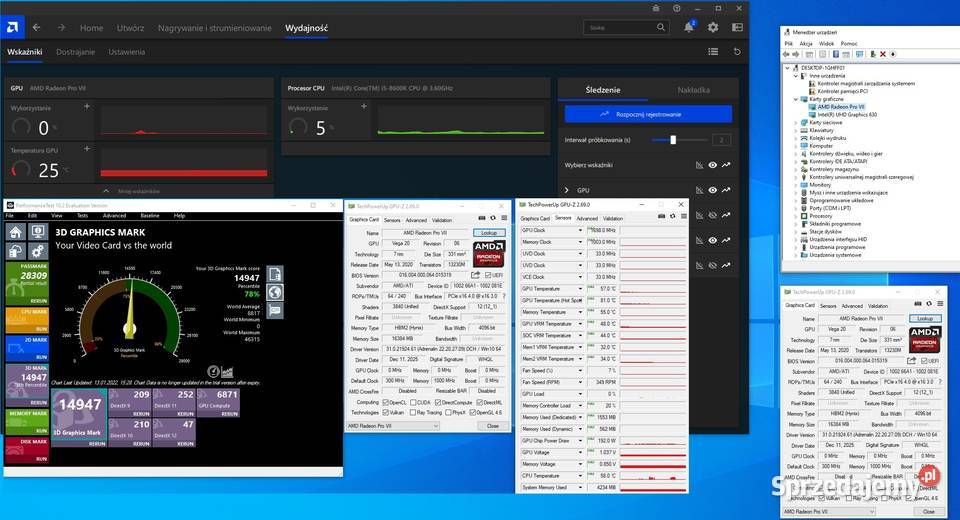Image resolution: width=960 pixels, height=520 pixels.
Task: Open Nagrywanie i strumieniowanie in AMD Software
Action: point(214,28)
